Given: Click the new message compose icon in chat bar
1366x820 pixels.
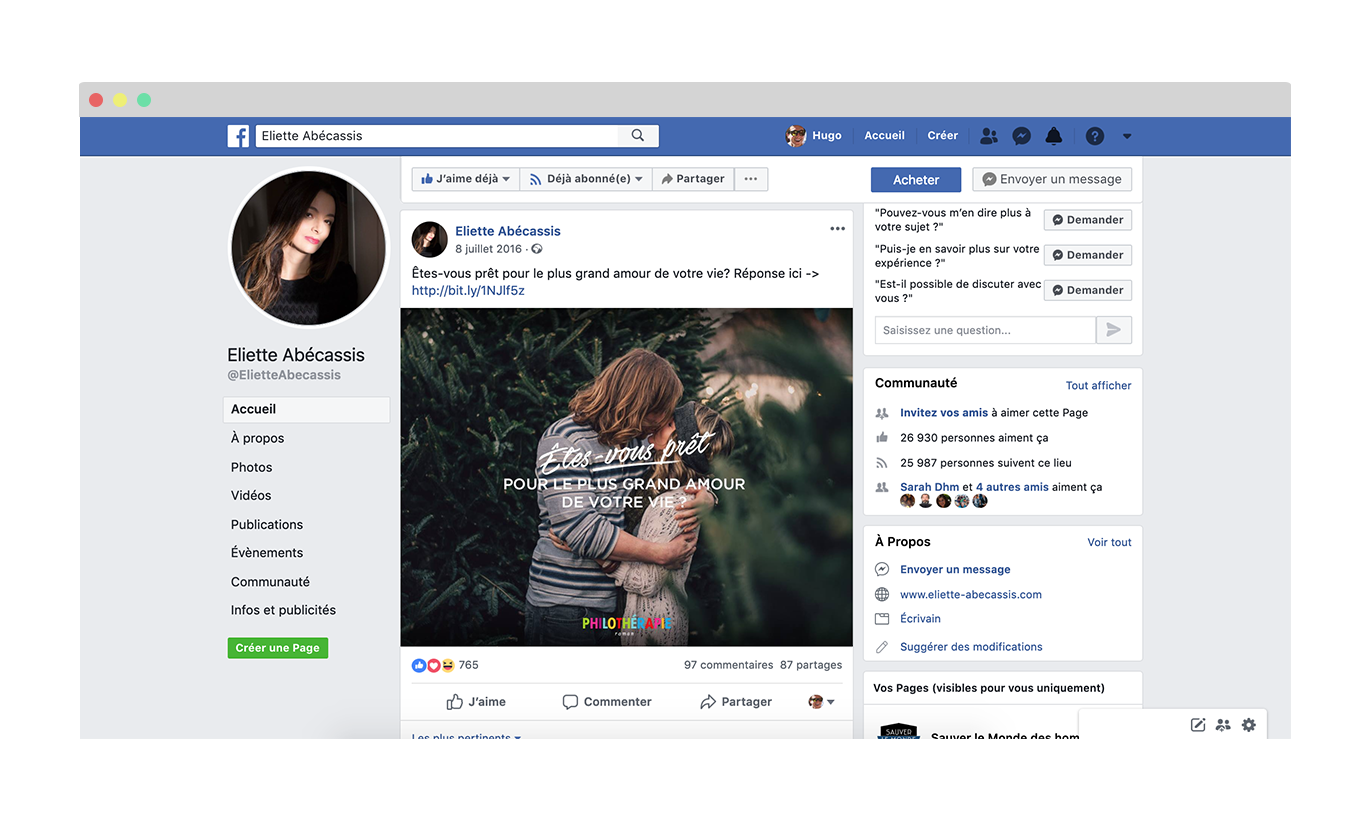Looking at the screenshot, I should pyautogui.click(x=1197, y=725).
